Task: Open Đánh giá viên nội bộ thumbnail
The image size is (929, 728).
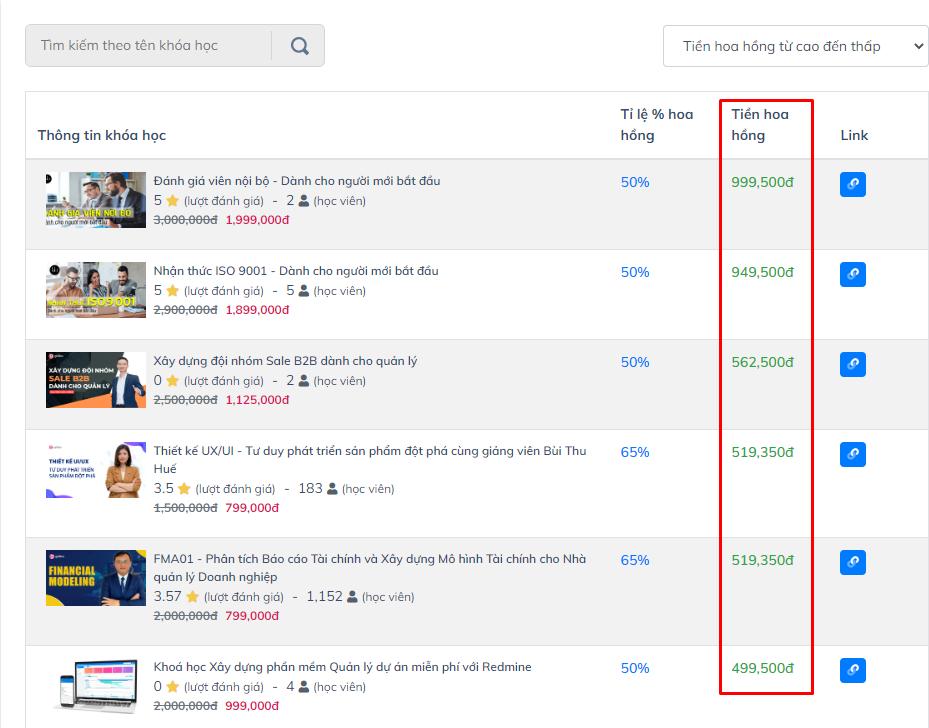Action: coord(96,200)
